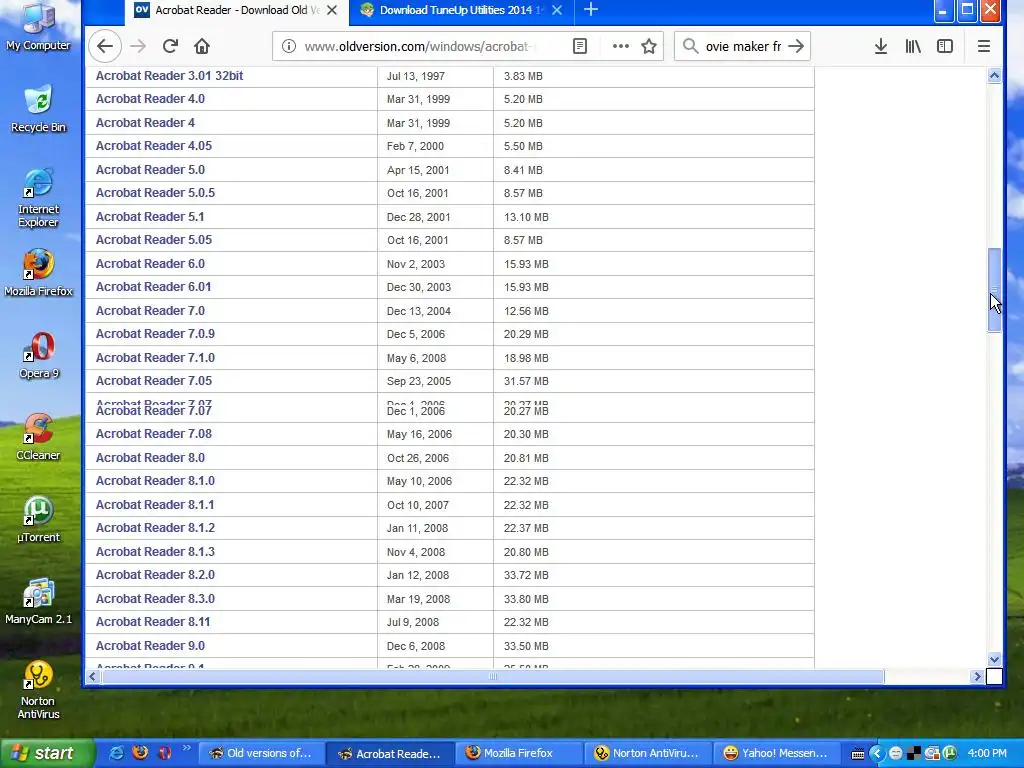Select Internet Explorer desktop shortcut
The width and height of the screenshot is (1024, 768).
[38, 198]
